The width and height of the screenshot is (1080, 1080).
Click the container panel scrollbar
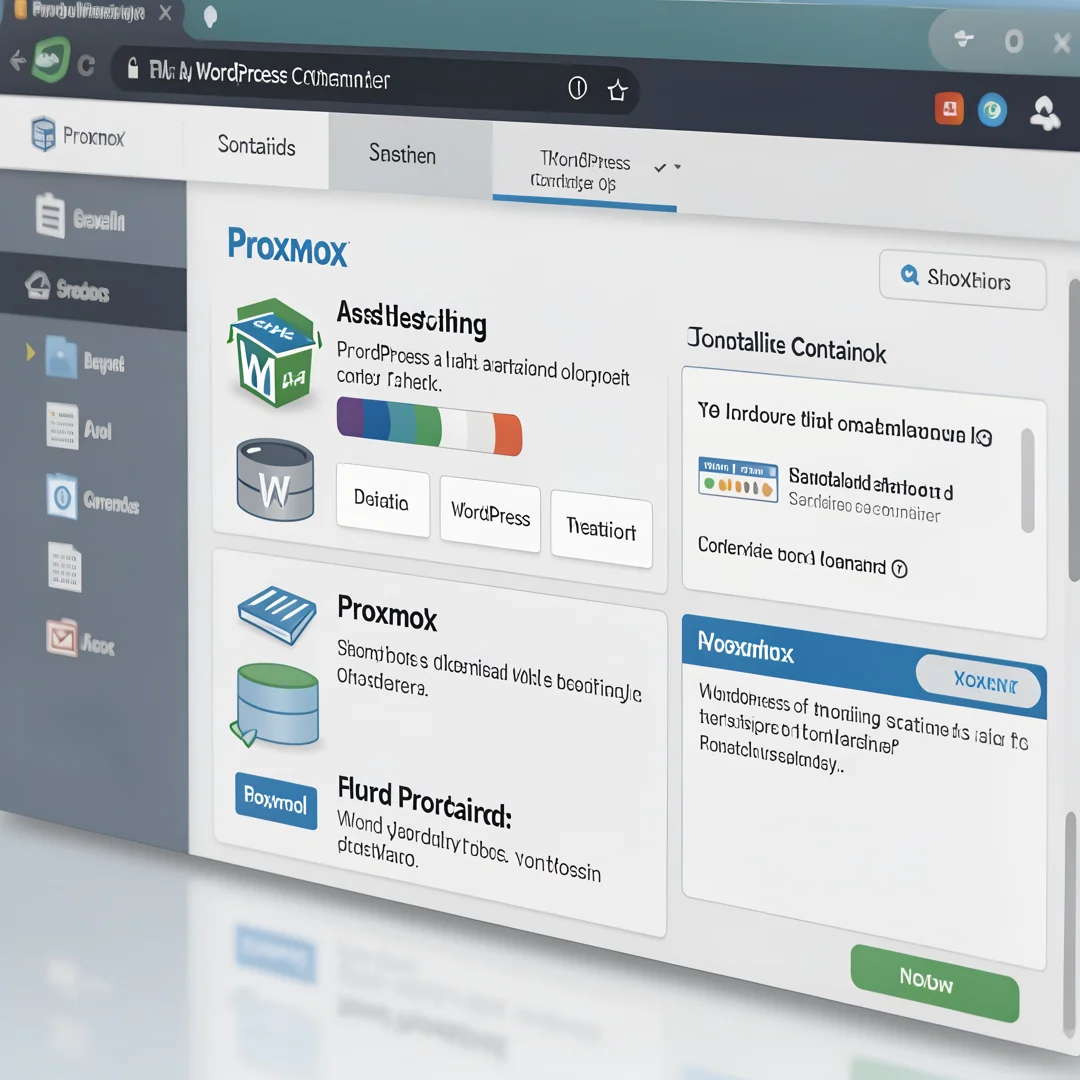point(1027,480)
